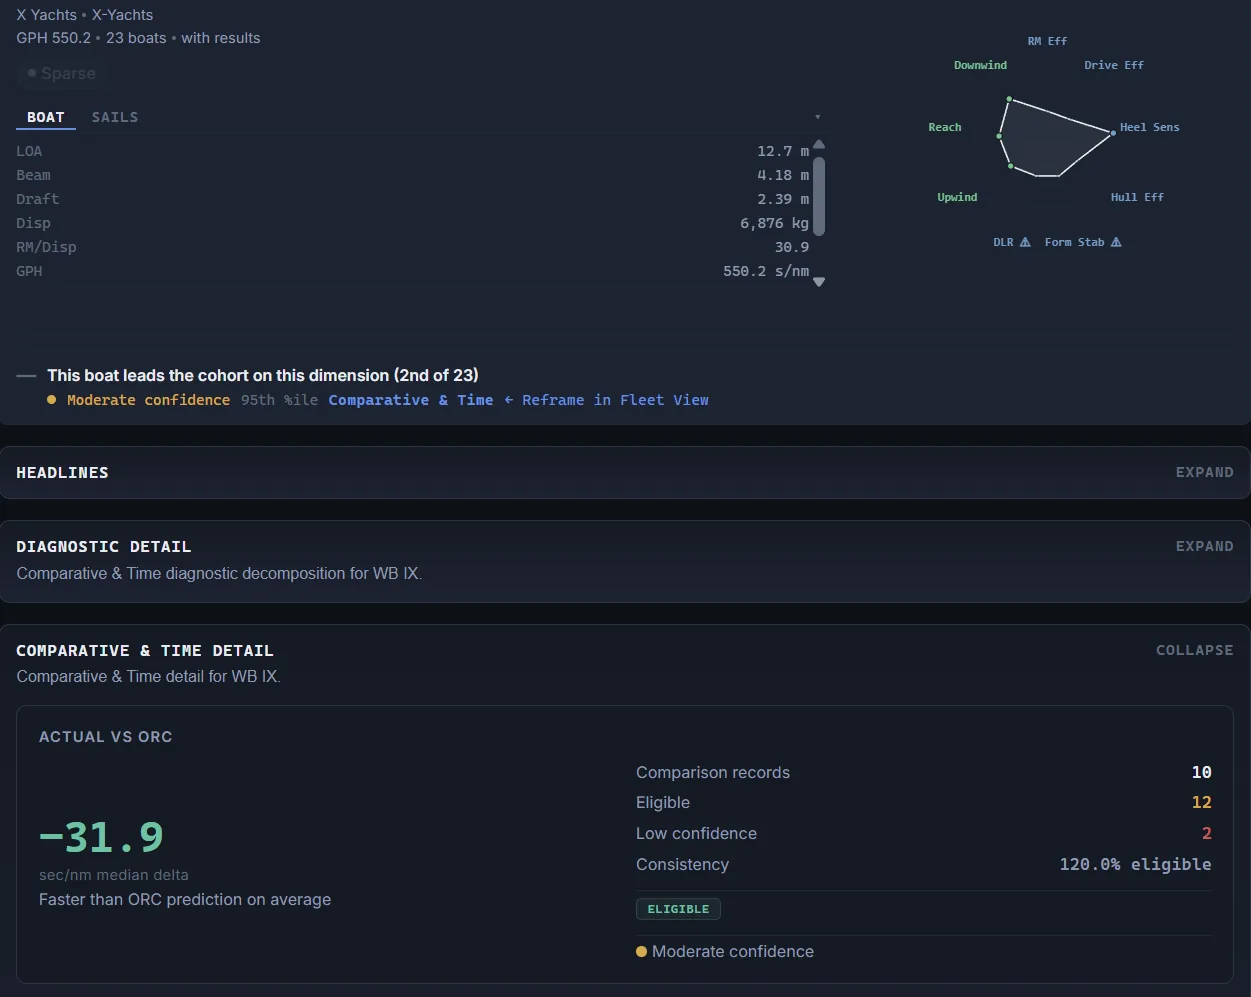This screenshot has width=1251, height=997.
Task: Click the Upwind radar axis label
Action: (x=957, y=197)
